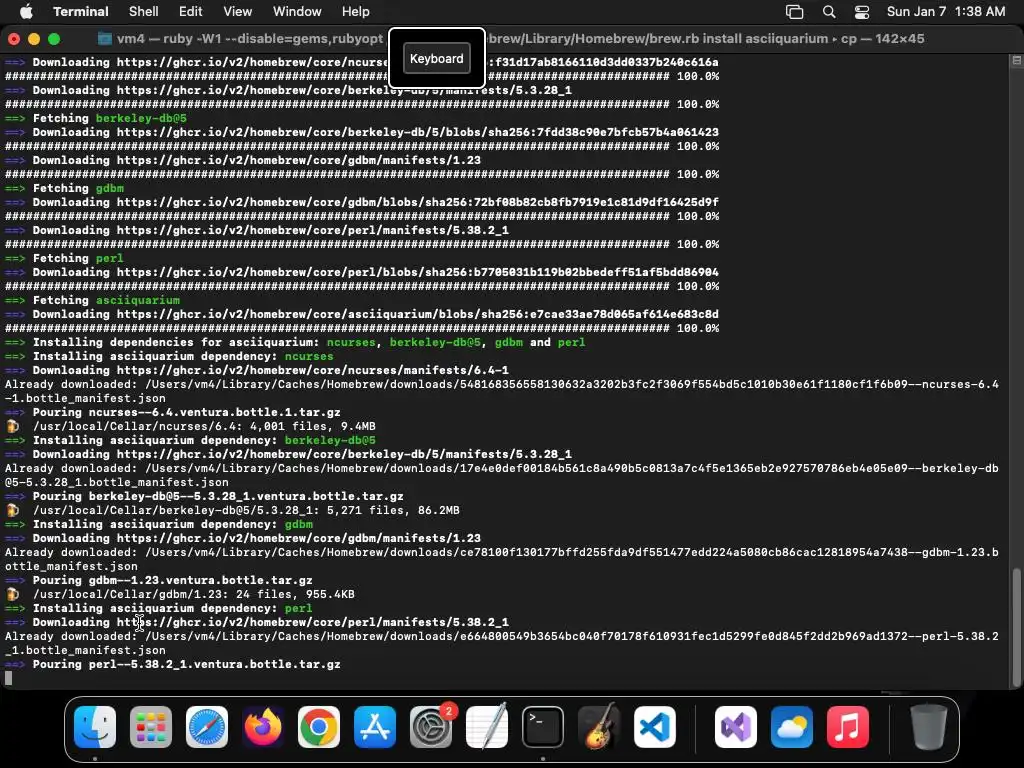1024x768 pixels.
Task: Open the Shell menu
Action: (144, 11)
